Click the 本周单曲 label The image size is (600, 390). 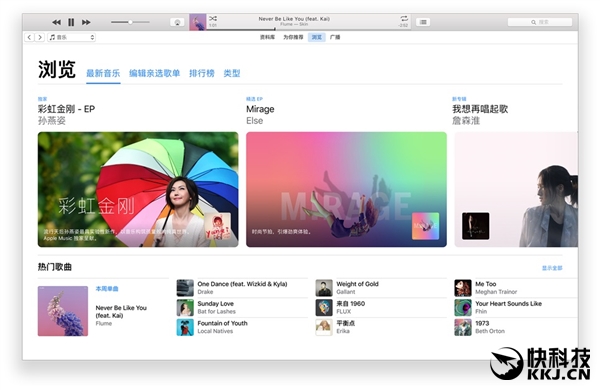(107, 289)
